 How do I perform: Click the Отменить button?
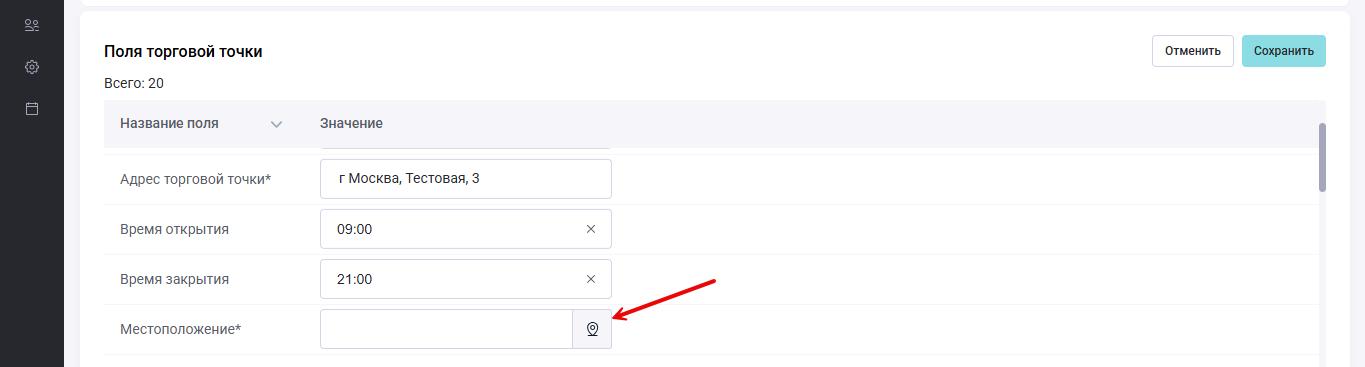[1193, 51]
